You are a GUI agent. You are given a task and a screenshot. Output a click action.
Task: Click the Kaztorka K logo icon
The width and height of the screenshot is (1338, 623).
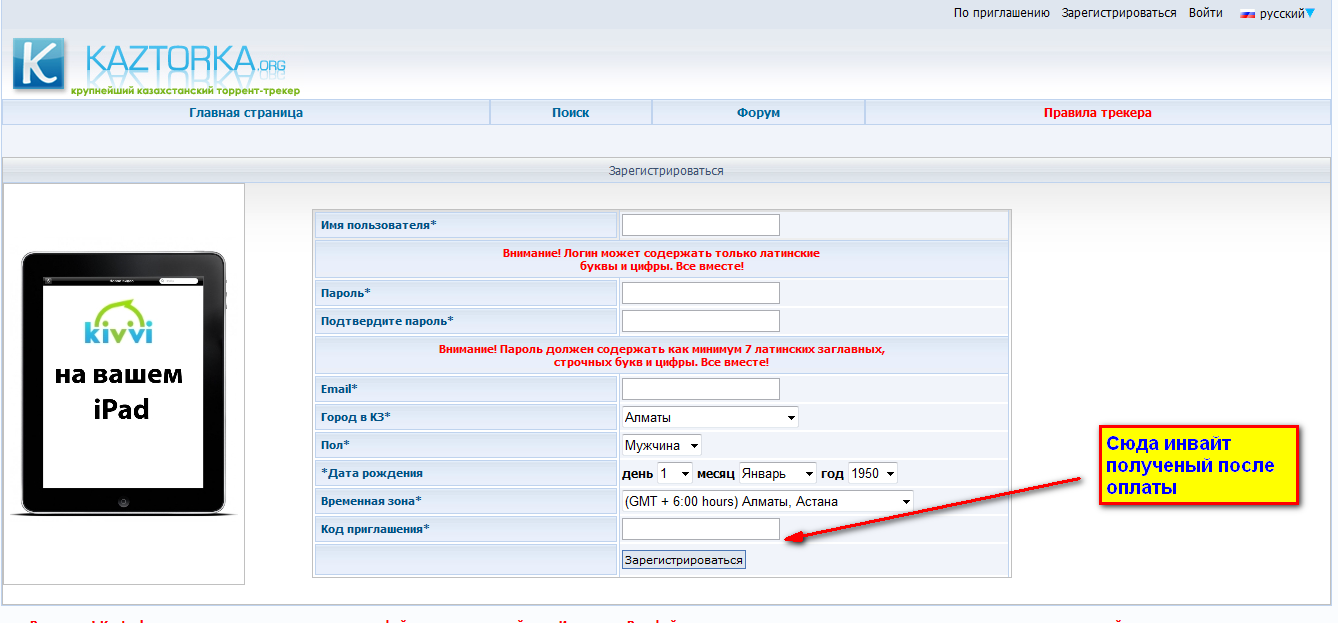click(39, 64)
